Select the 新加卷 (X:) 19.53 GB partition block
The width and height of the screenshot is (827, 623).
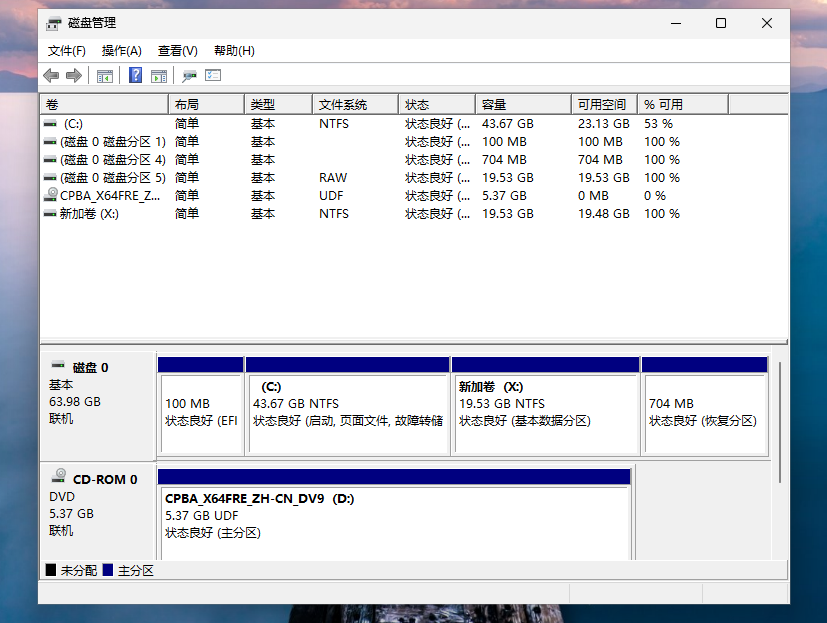tap(546, 406)
